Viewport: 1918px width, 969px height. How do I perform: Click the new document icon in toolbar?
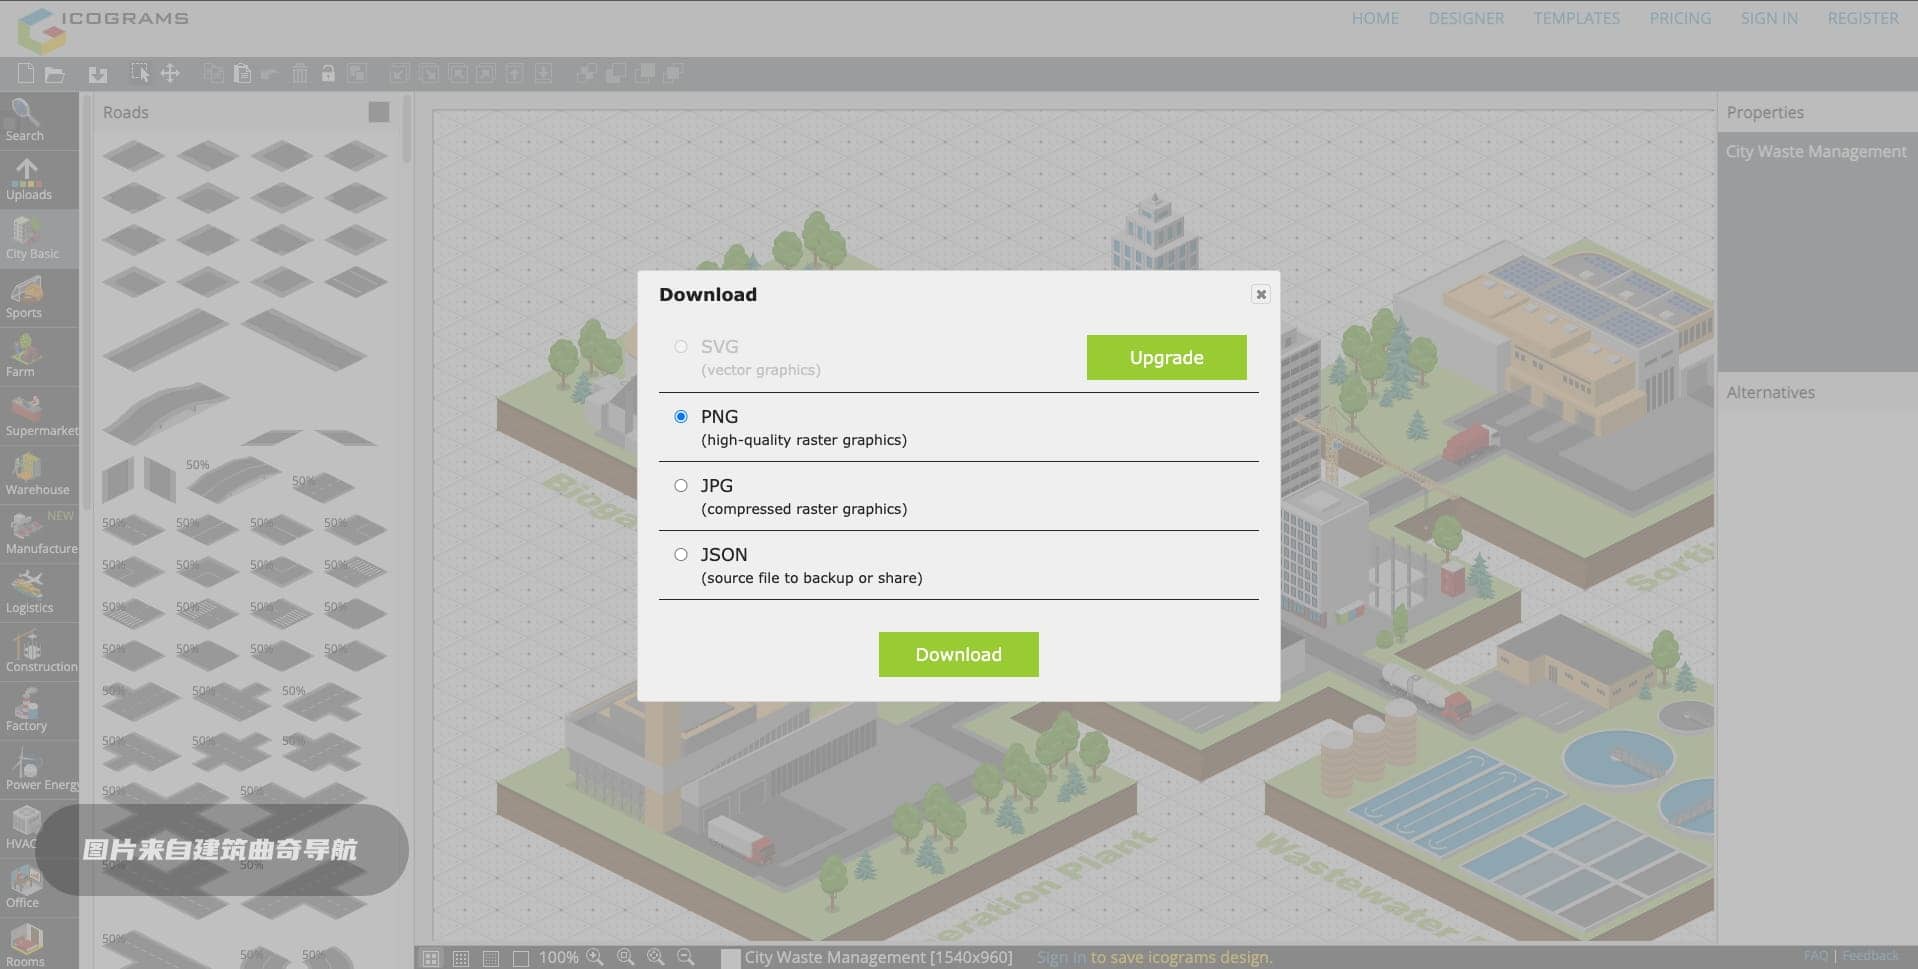(26, 73)
